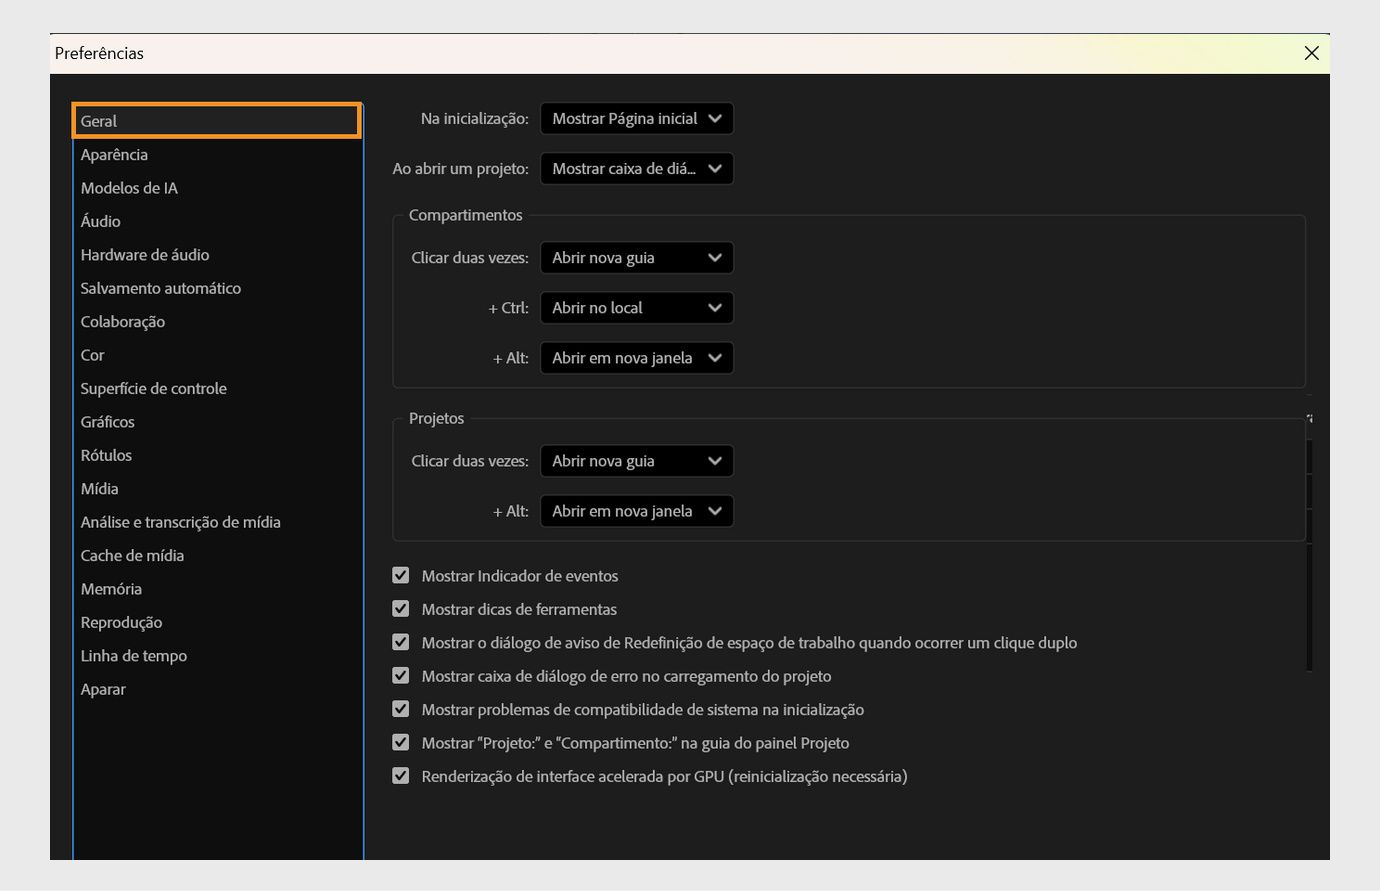Open the Salvamento automático preferences
The height and width of the screenshot is (891, 1380).
pyautogui.click(x=160, y=288)
